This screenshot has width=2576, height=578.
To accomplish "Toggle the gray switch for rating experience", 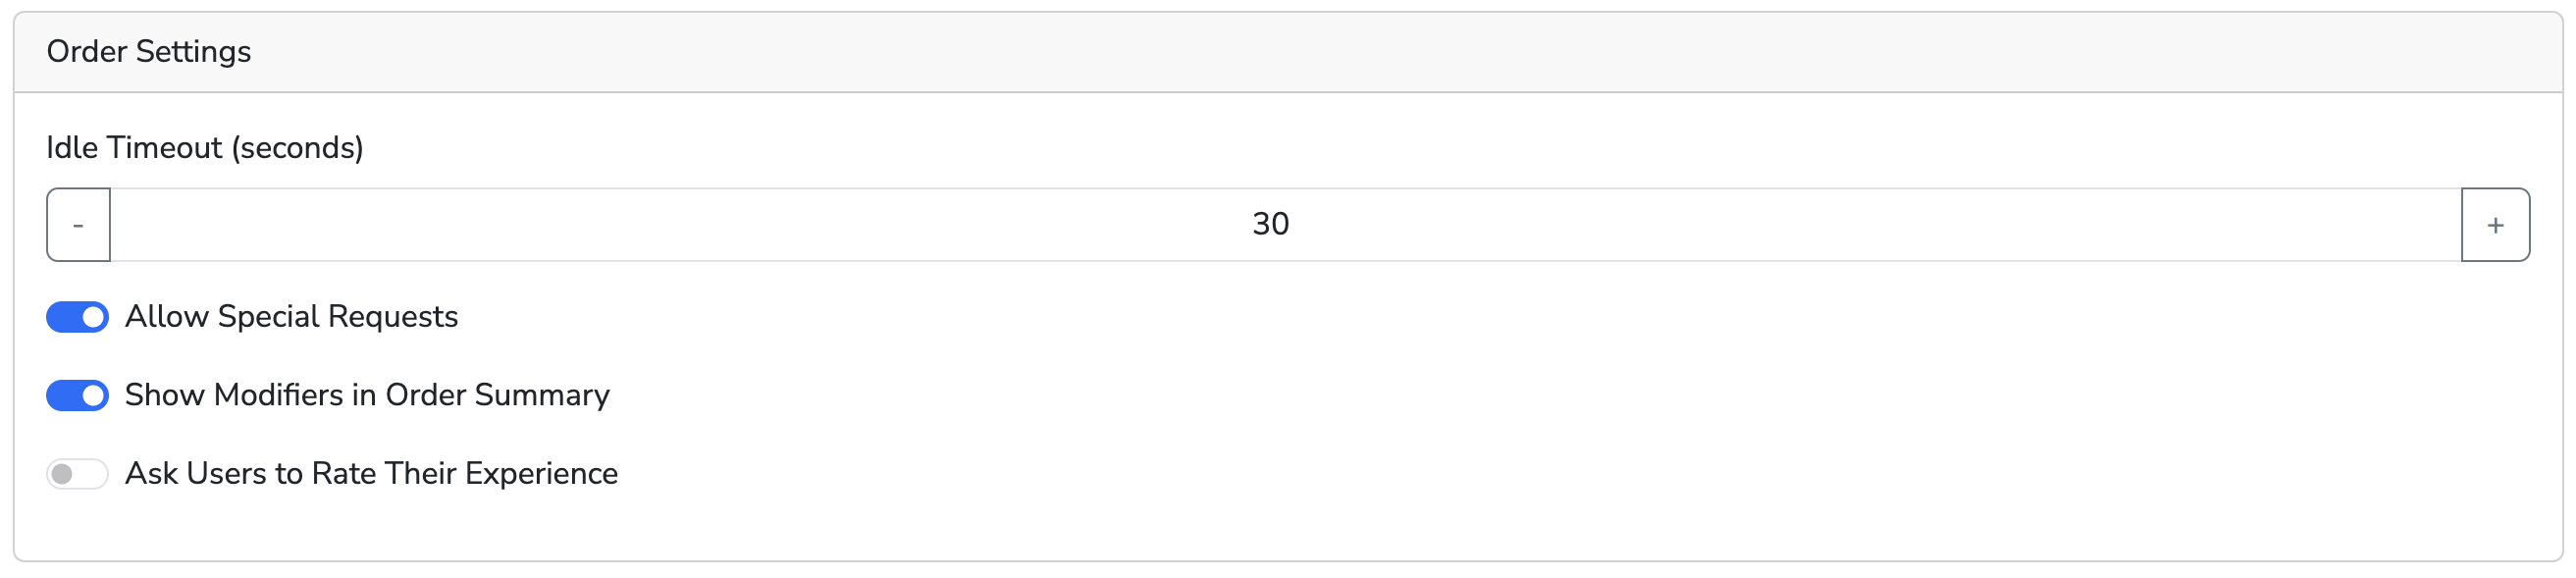I will click(x=77, y=474).
